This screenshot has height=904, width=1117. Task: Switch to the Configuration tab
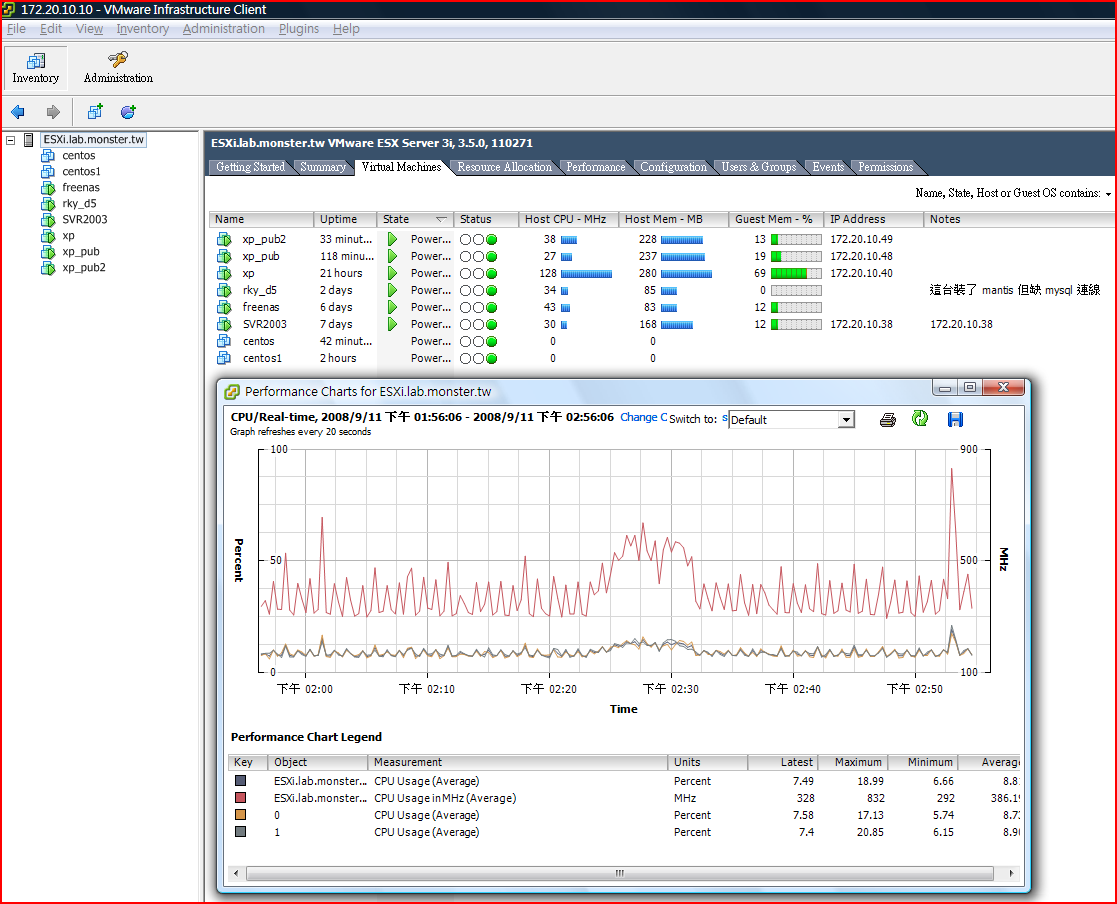click(673, 167)
